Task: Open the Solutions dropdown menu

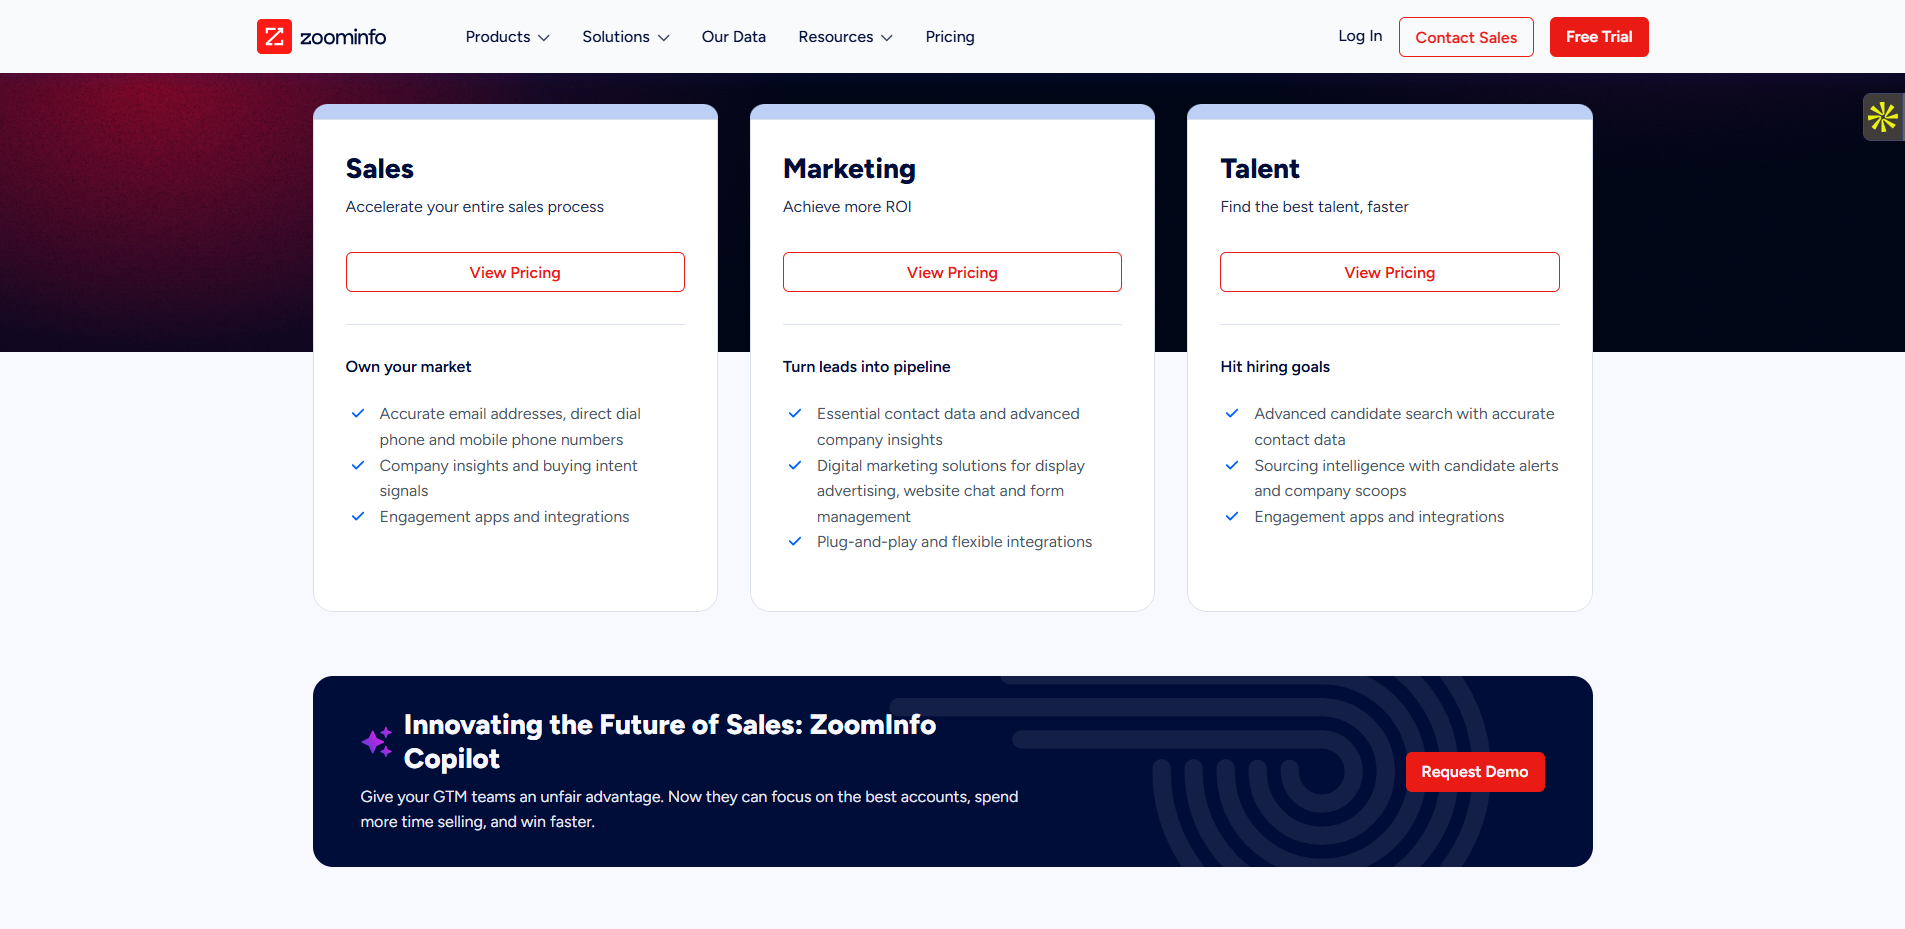Action: tap(625, 37)
